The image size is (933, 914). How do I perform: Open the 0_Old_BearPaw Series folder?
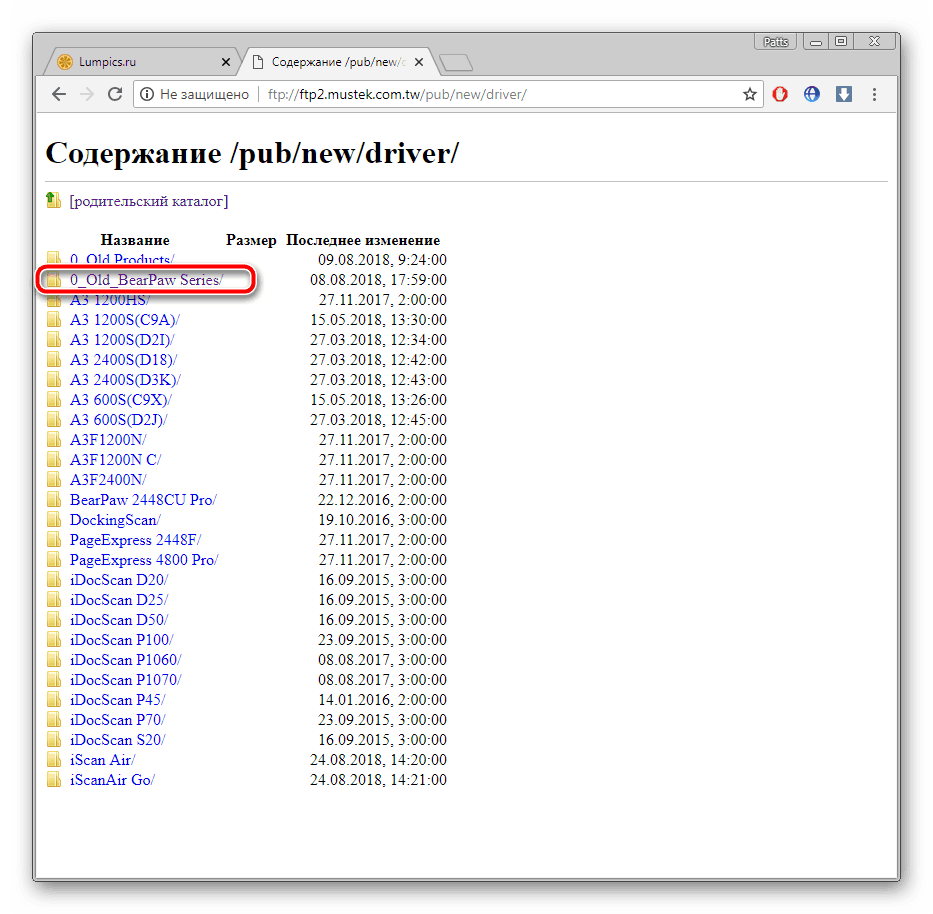pos(146,280)
